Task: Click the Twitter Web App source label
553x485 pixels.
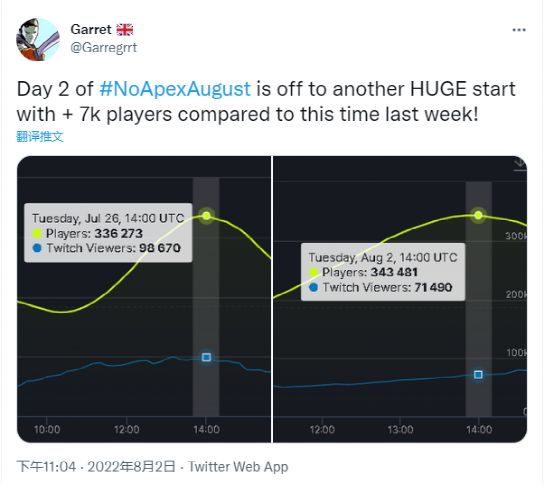Action: click(238, 466)
